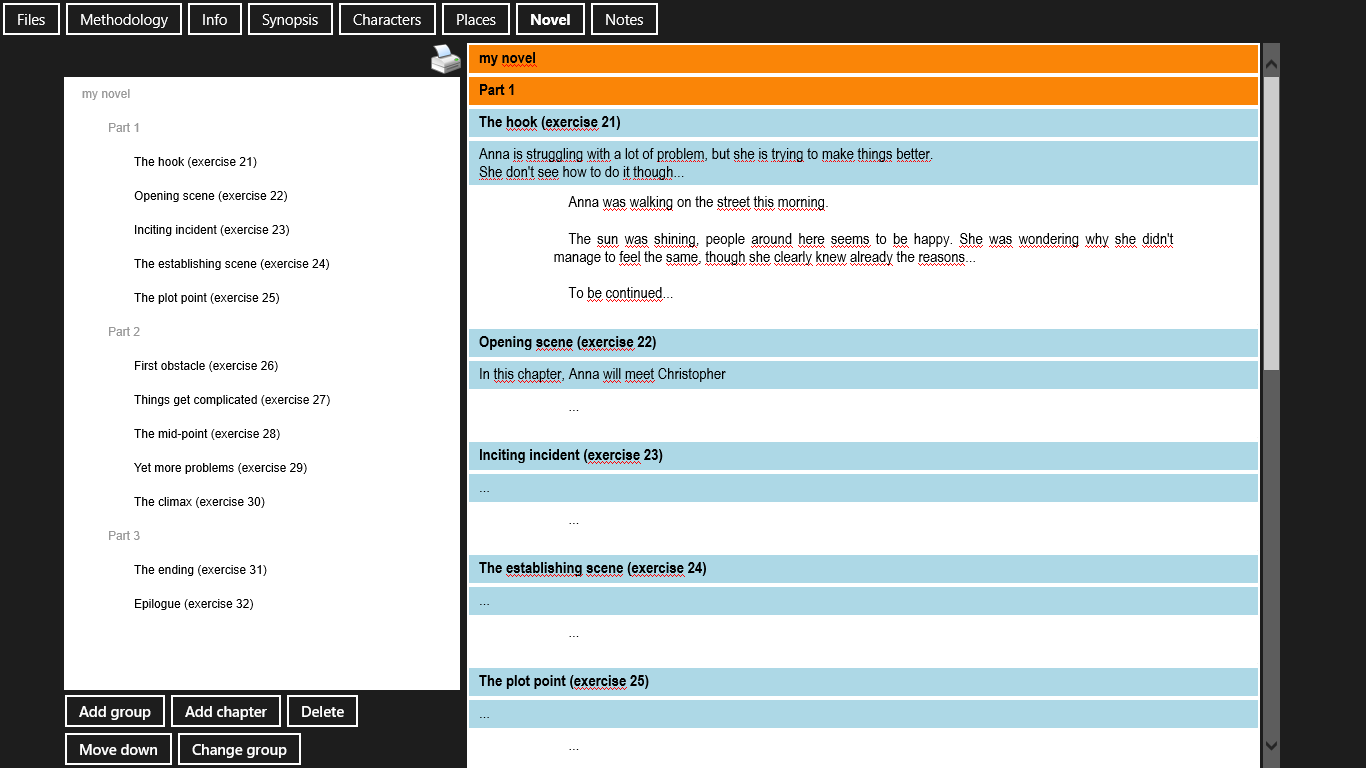Choose 'The climax (exercise 30)' chapter in tree
Screen dimensions: 1366x768
[x=199, y=502]
